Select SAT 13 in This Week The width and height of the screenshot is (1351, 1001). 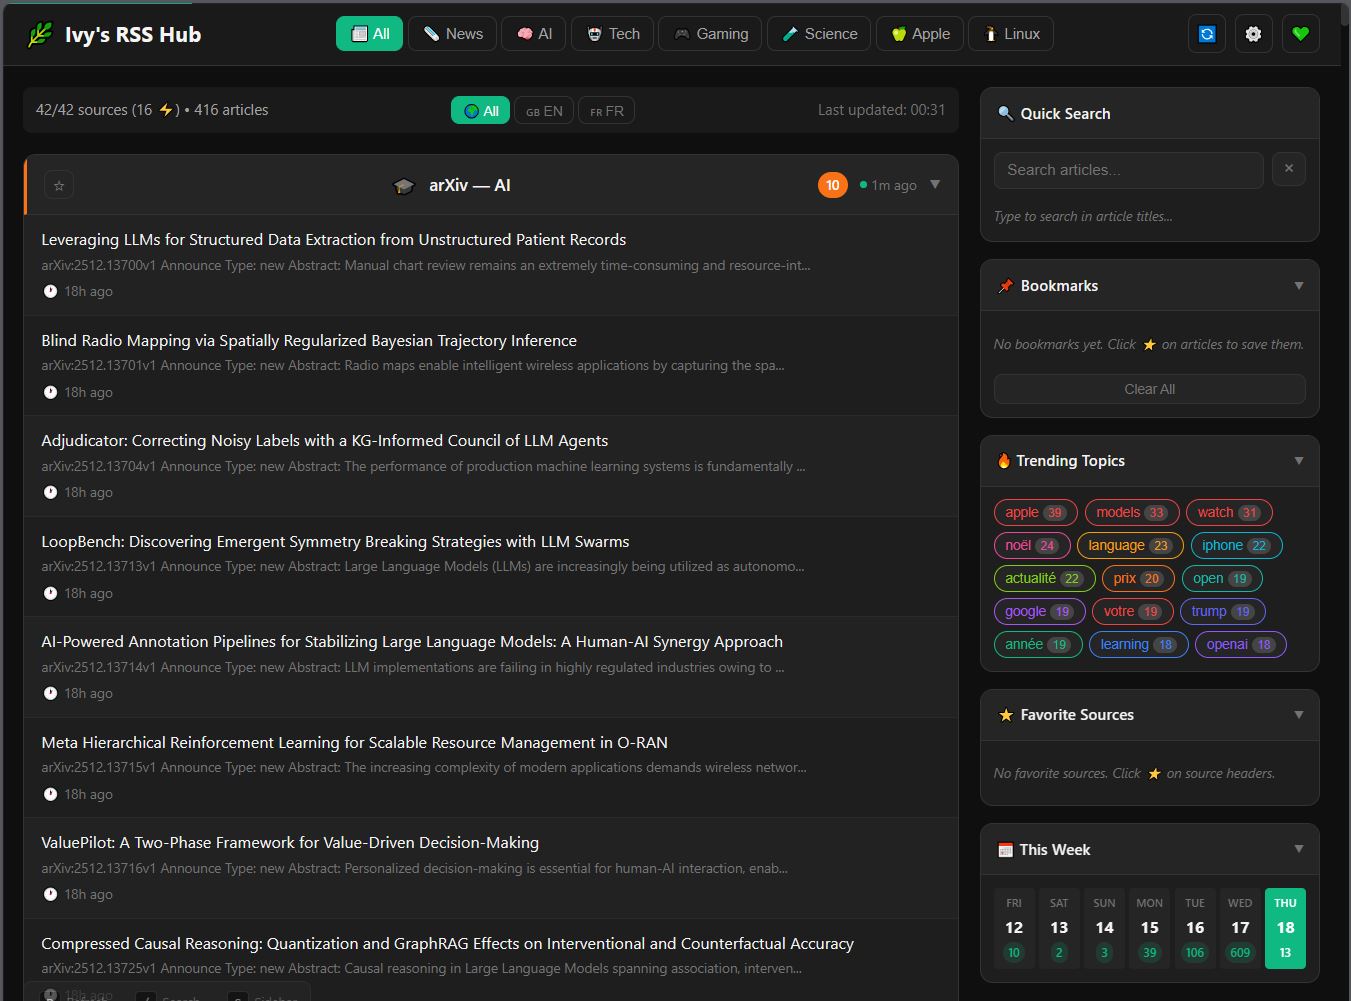(x=1059, y=928)
